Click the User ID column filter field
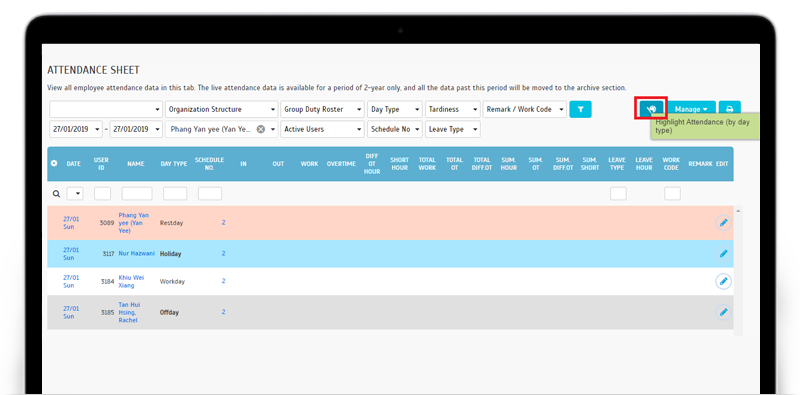 103,193
